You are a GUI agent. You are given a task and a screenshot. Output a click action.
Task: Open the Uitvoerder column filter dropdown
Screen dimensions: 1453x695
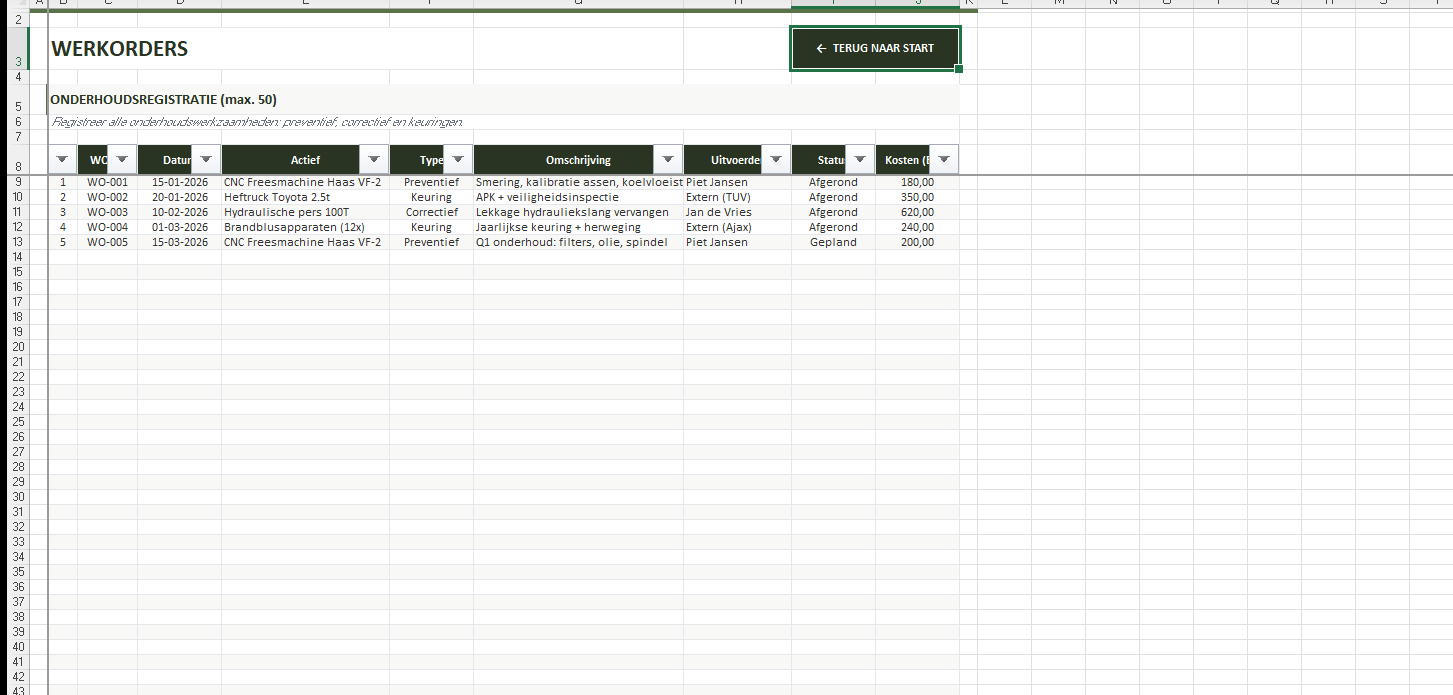click(x=775, y=160)
